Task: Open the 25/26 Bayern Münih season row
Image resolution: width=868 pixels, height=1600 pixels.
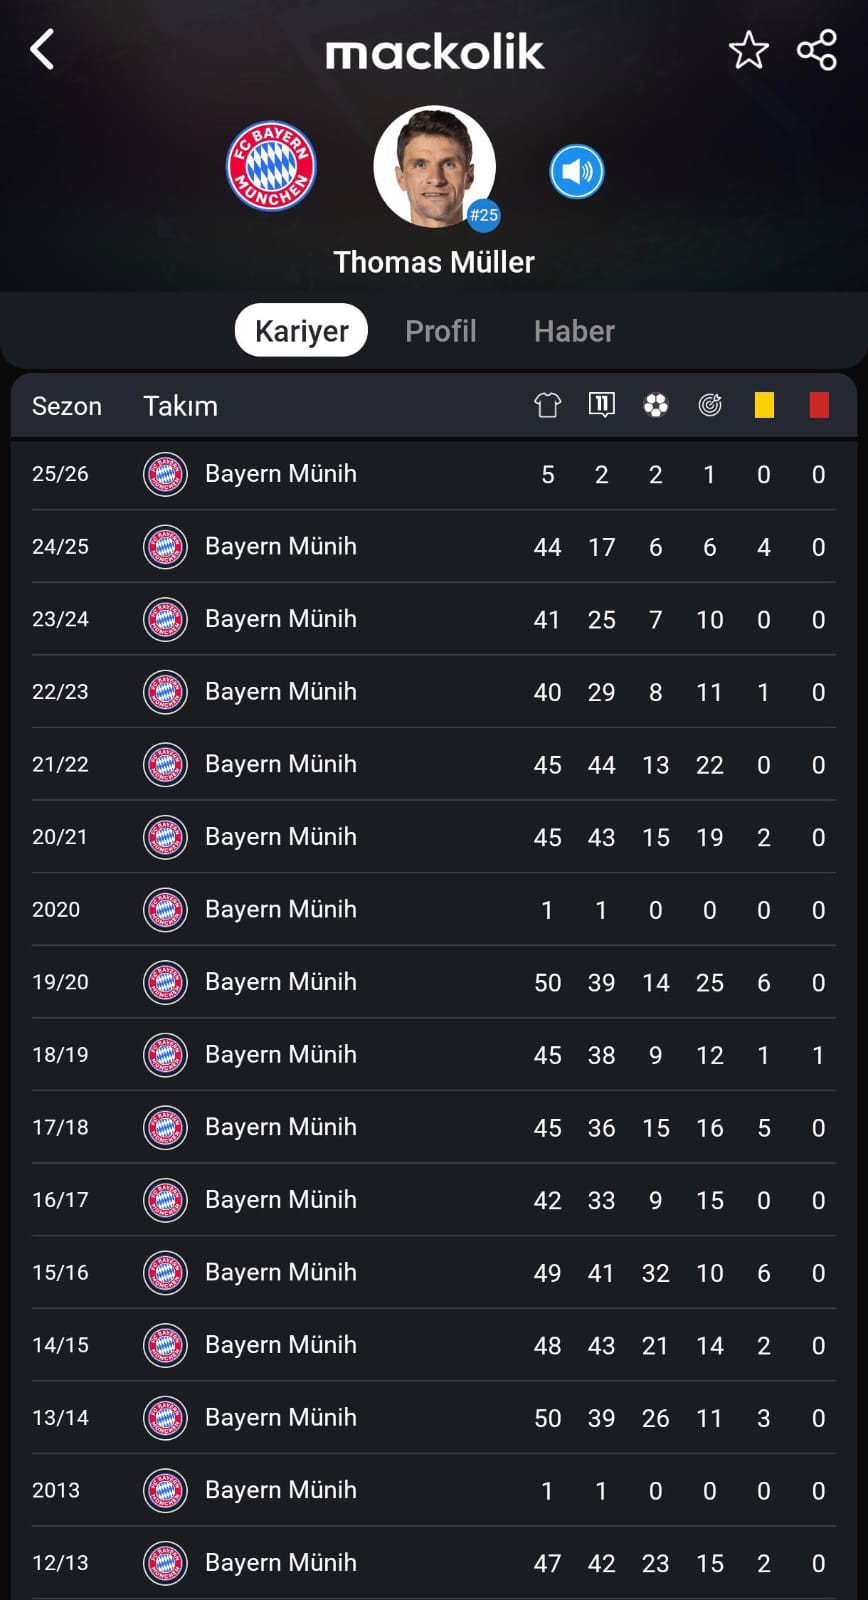Action: (x=434, y=474)
